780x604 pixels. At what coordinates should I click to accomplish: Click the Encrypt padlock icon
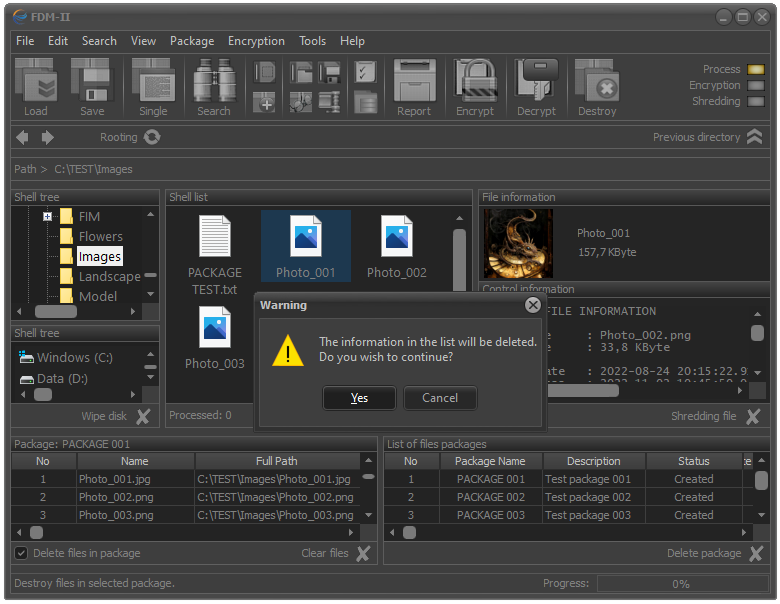[476, 80]
